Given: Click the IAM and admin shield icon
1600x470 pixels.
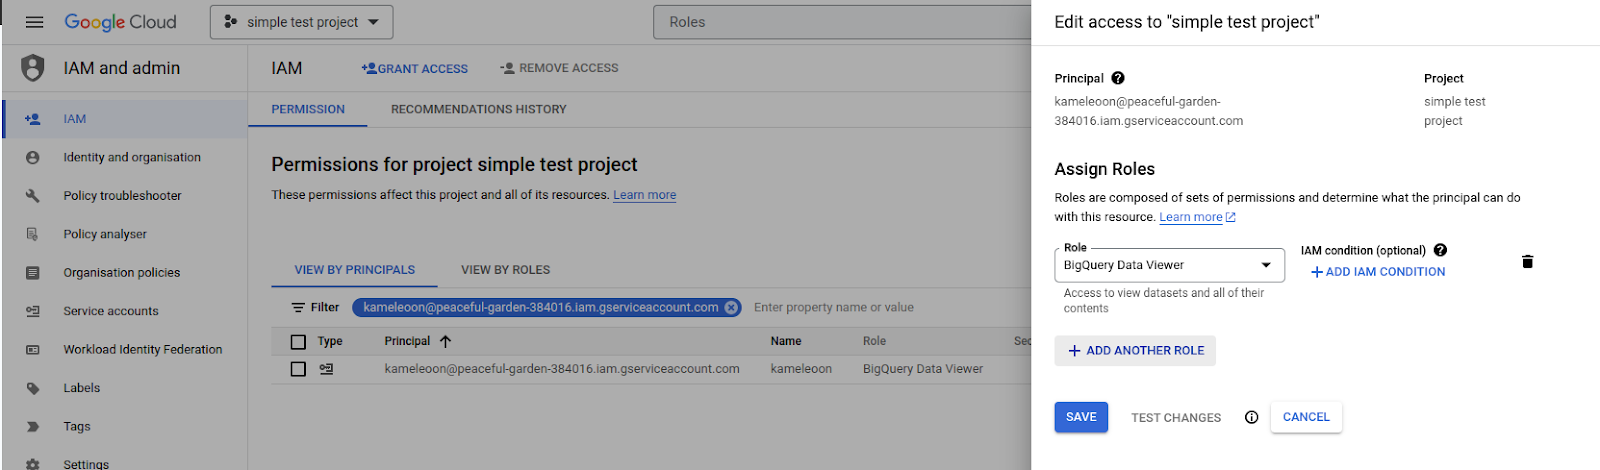Looking at the screenshot, I should [x=33, y=68].
